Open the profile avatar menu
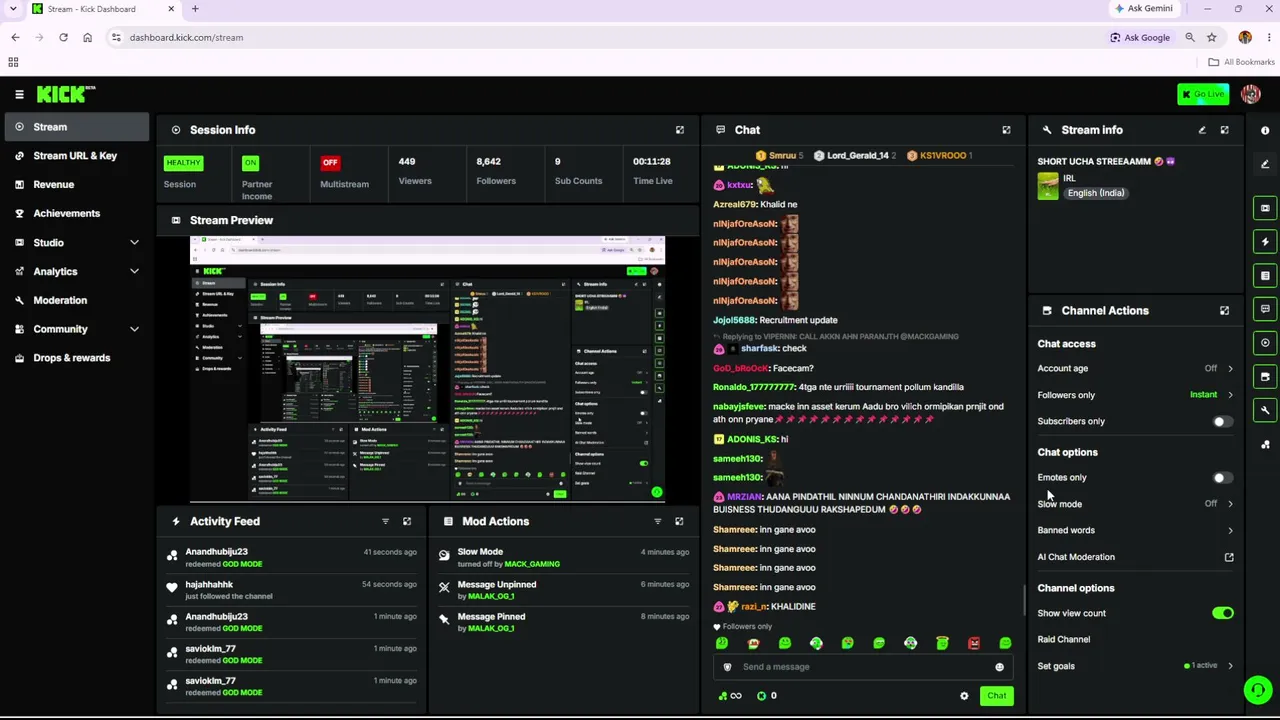The height and width of the screenshot is (720, 1280). tap(1250, 94)
